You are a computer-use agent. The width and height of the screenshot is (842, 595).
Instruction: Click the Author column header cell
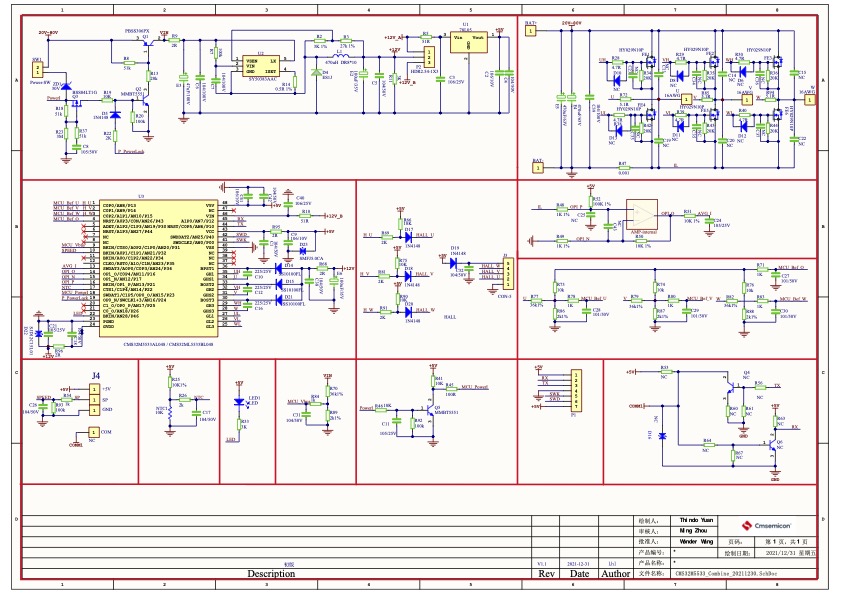[x=616, y=574]
